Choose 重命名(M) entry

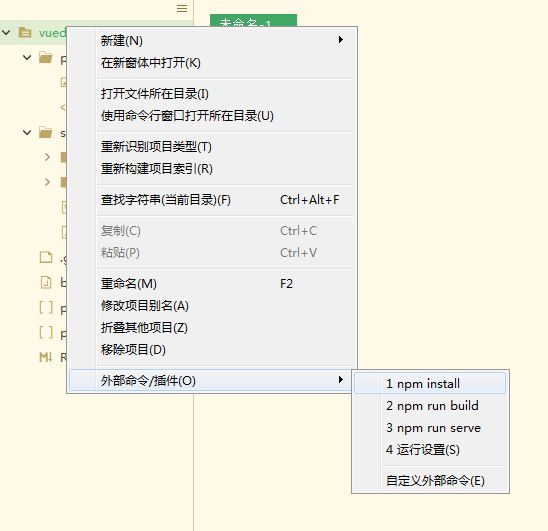(x=212, y=284)
